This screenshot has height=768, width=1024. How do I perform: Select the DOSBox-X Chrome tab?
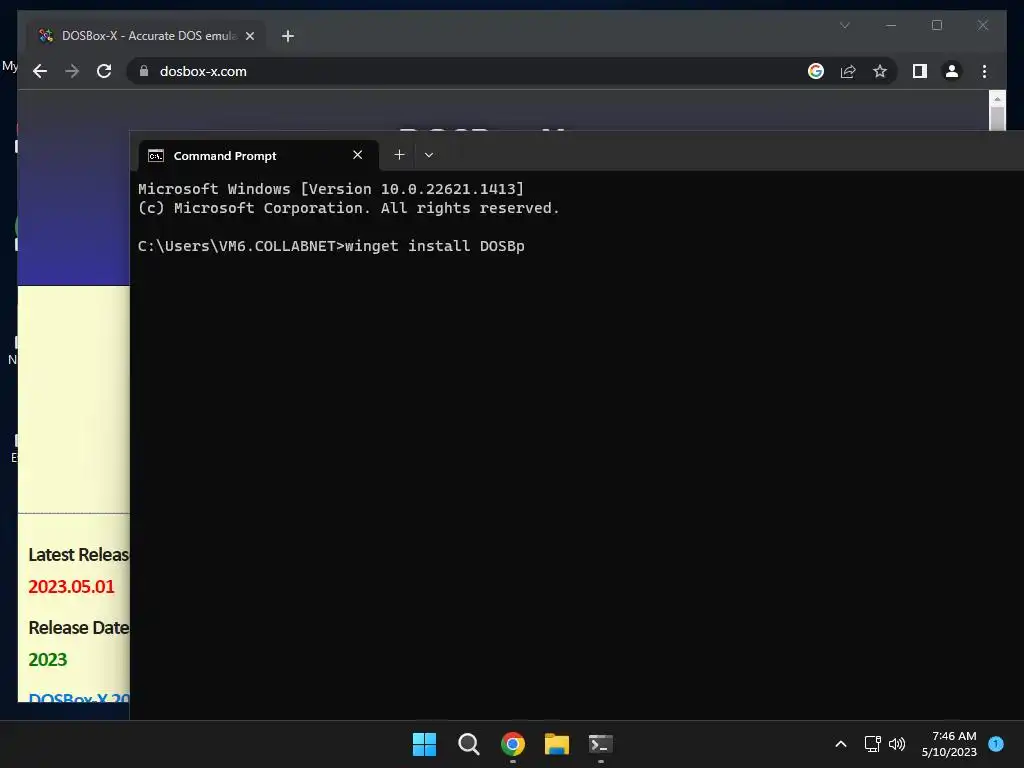click(x=146, y=36)
